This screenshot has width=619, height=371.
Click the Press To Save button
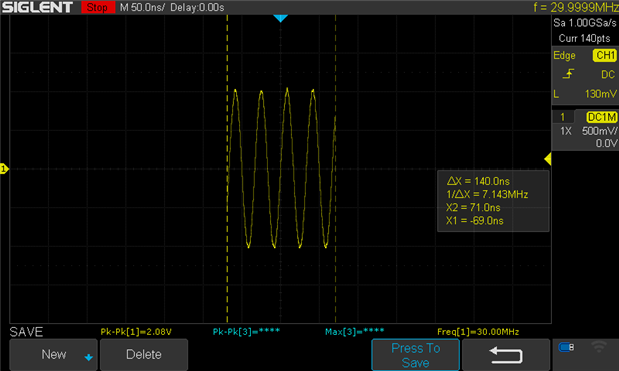click(x=415, y=355)
